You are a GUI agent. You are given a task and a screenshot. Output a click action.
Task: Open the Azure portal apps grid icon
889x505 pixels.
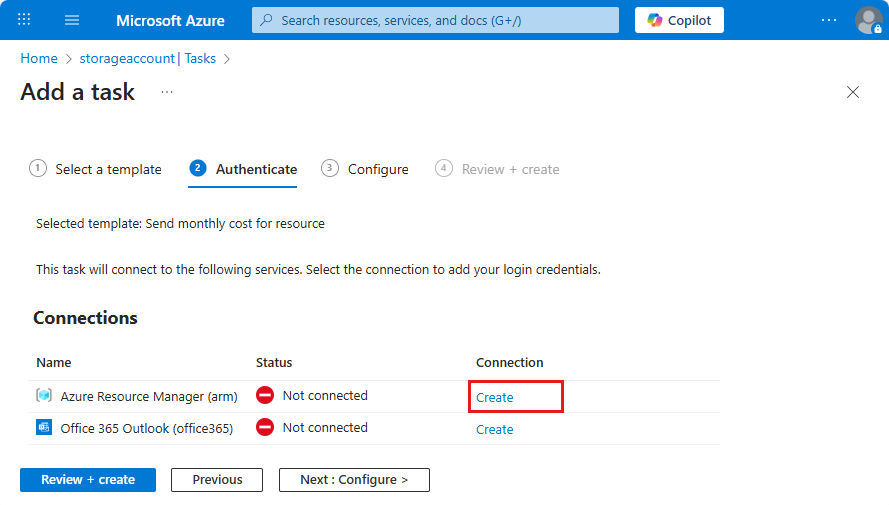(x=24, y=20)
